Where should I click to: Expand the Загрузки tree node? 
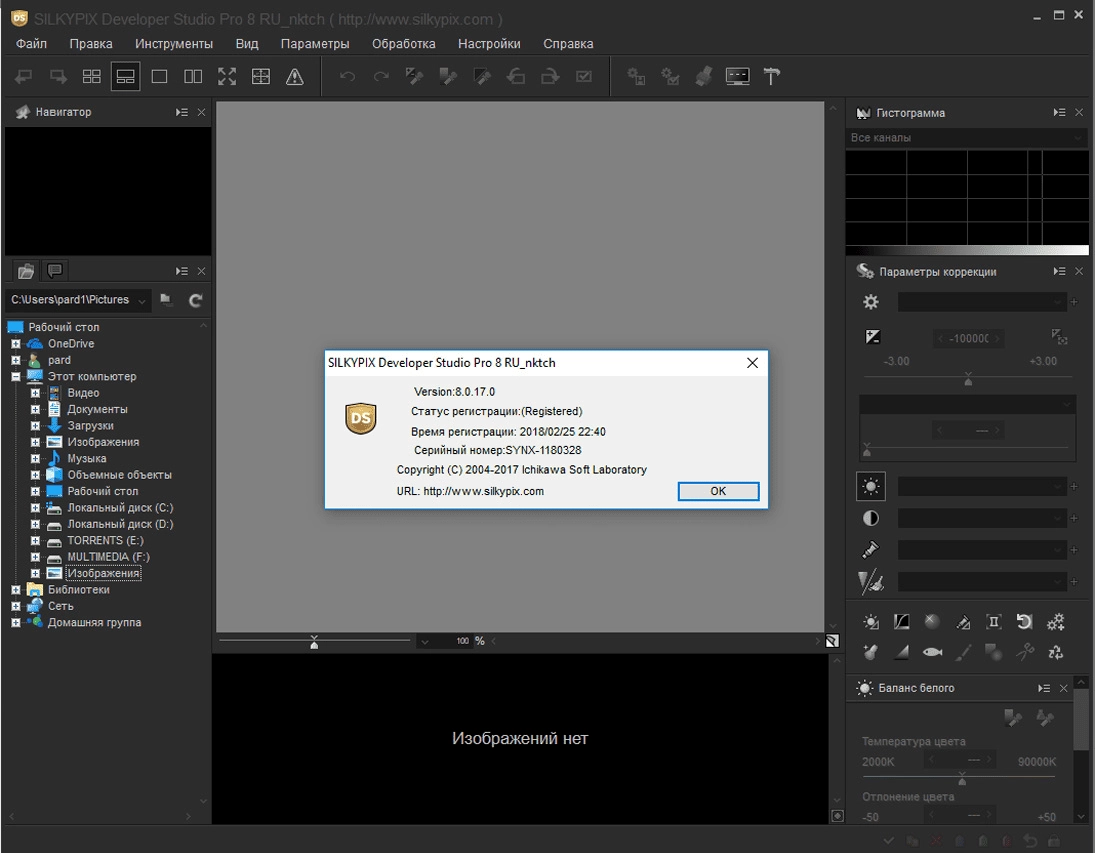35,425
